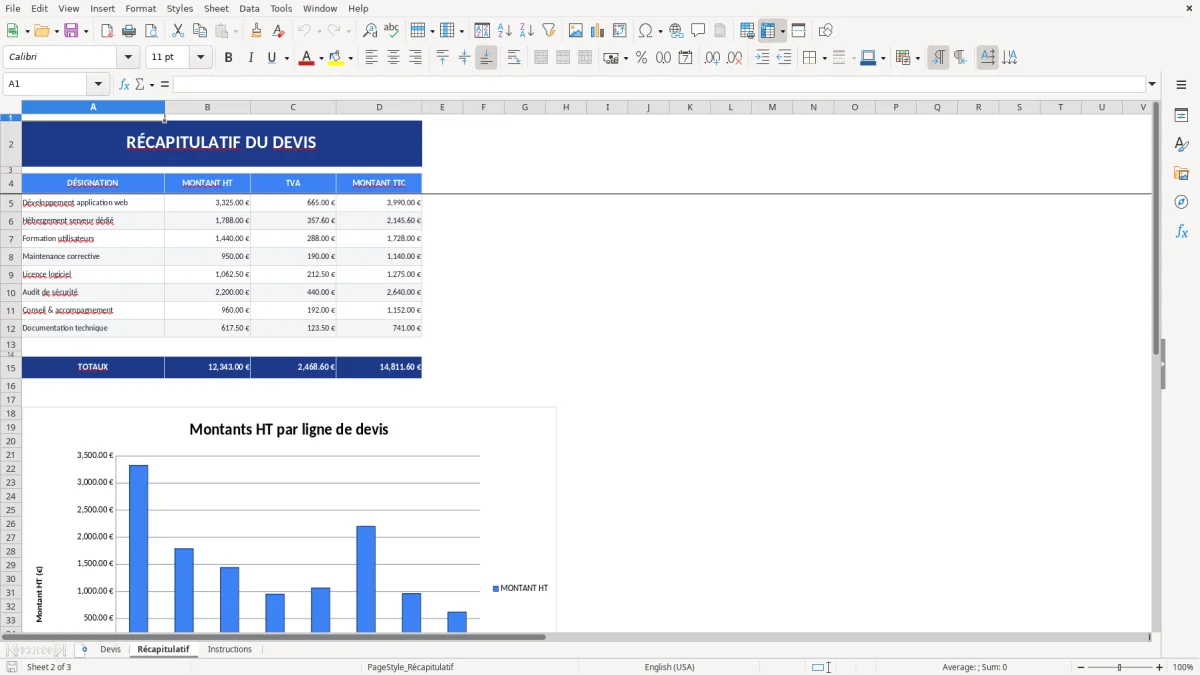This screenshot has height=675, width=1200.
Task: Open the Special Character dropdown arrow
Action: tap(661, 31)
